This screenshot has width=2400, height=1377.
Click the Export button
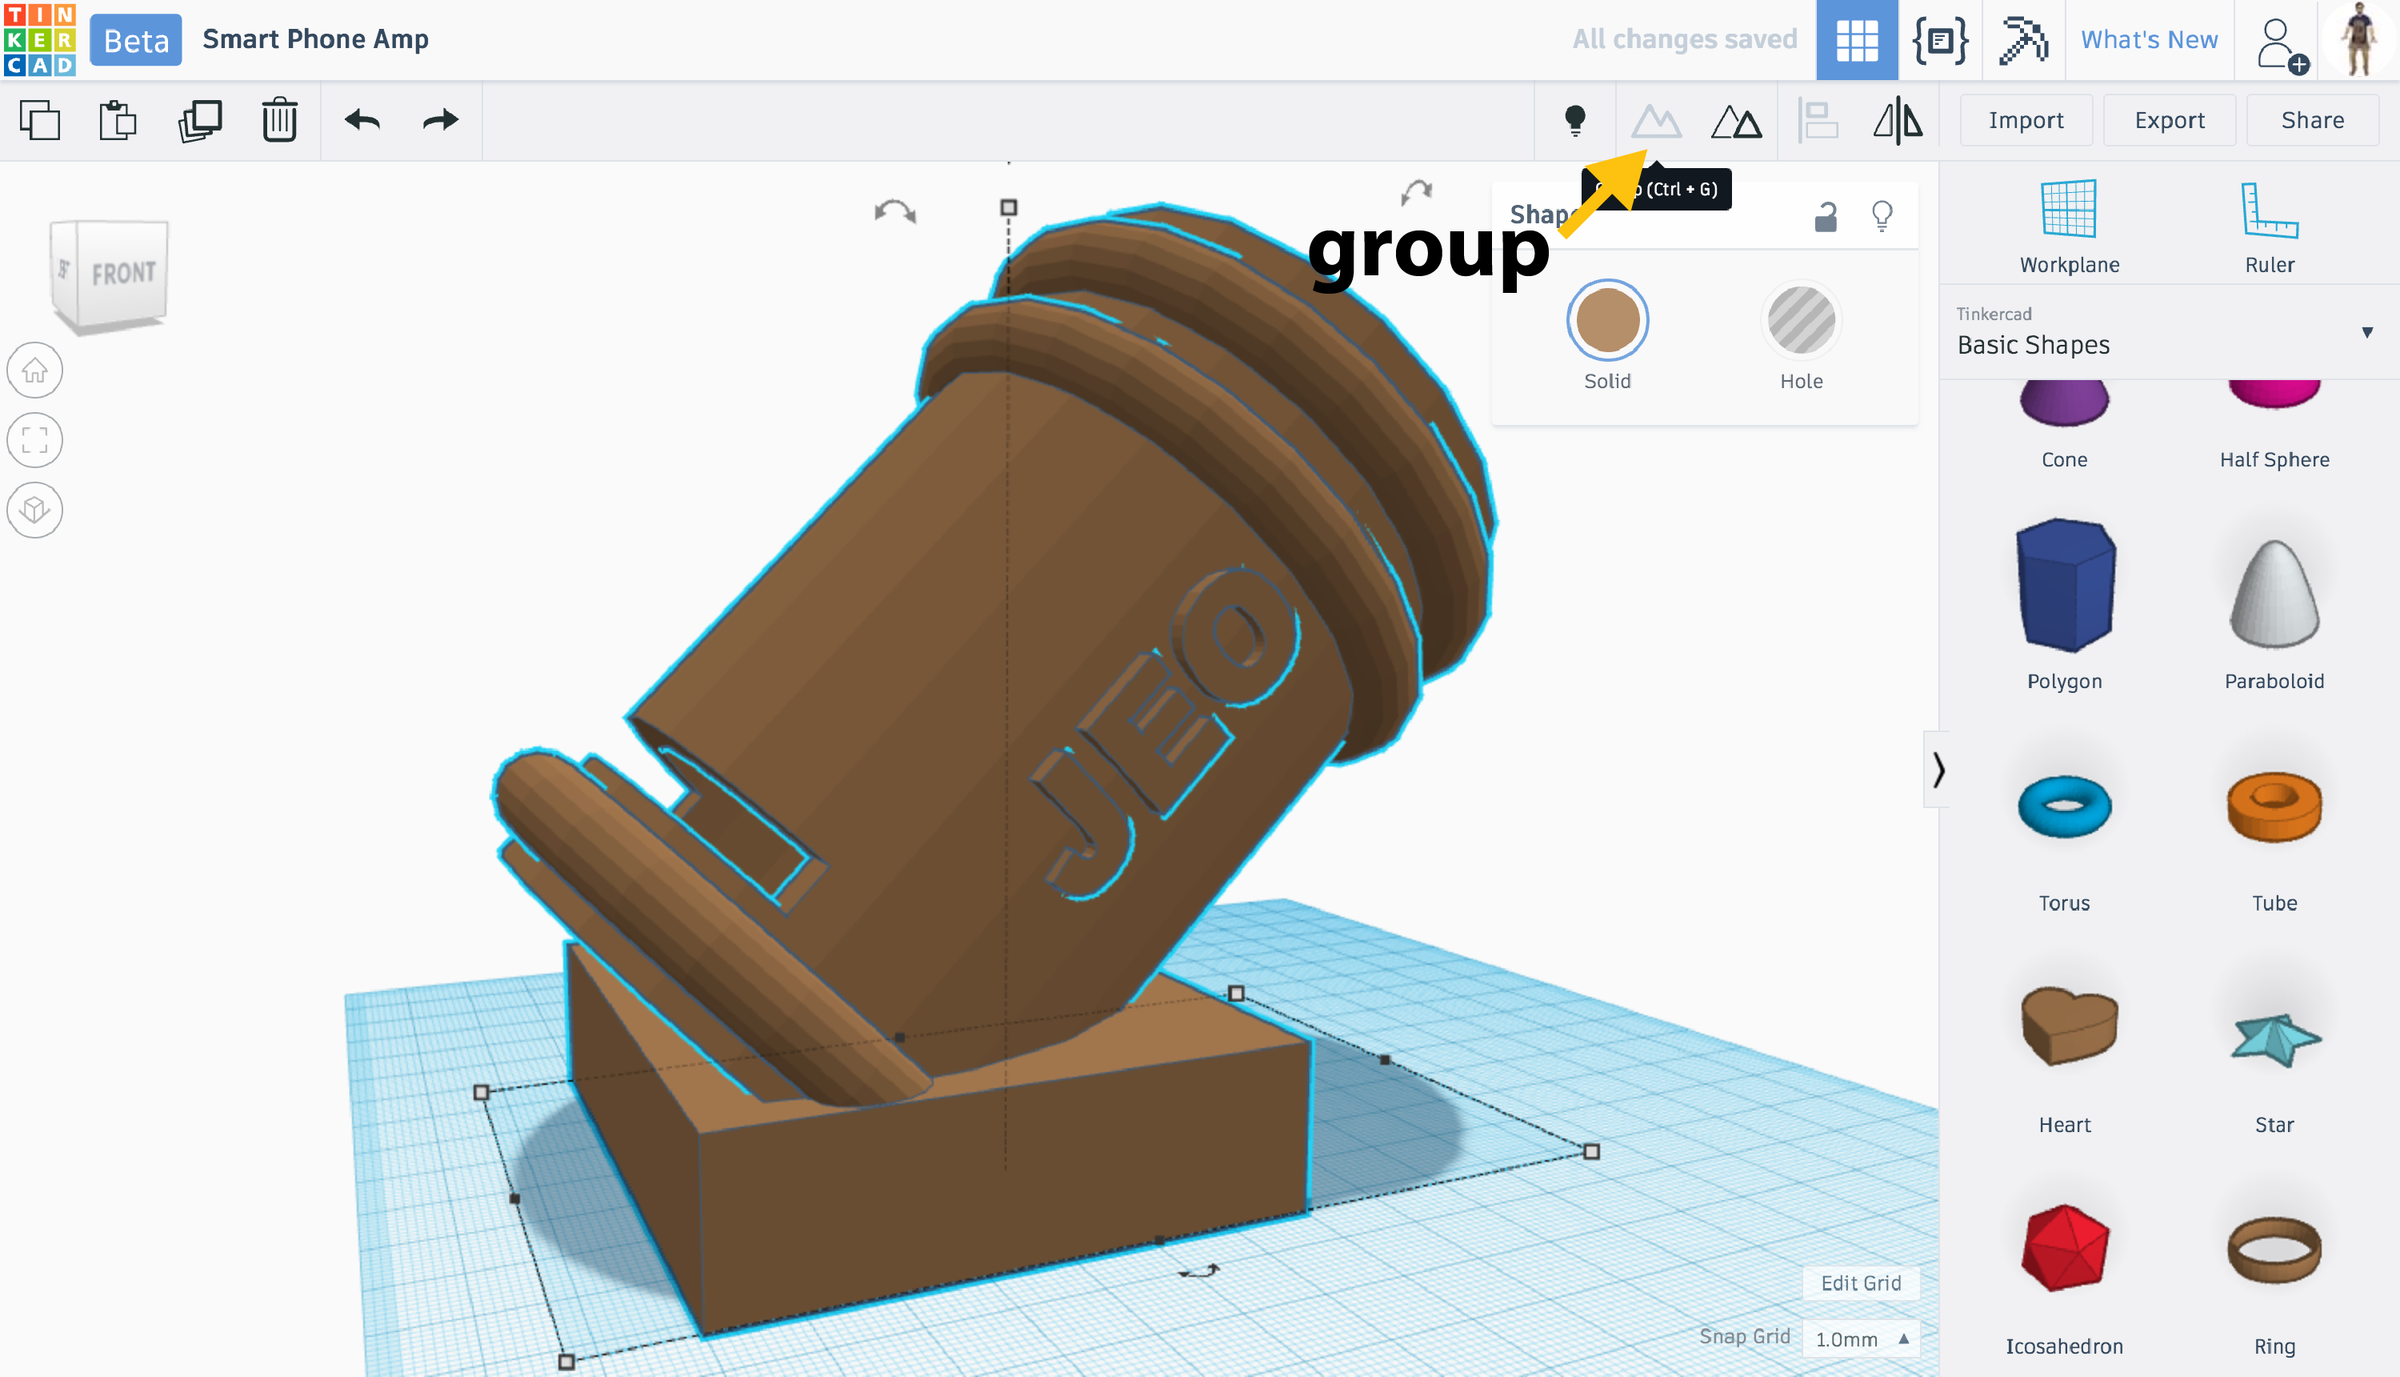coord(2169,121)
